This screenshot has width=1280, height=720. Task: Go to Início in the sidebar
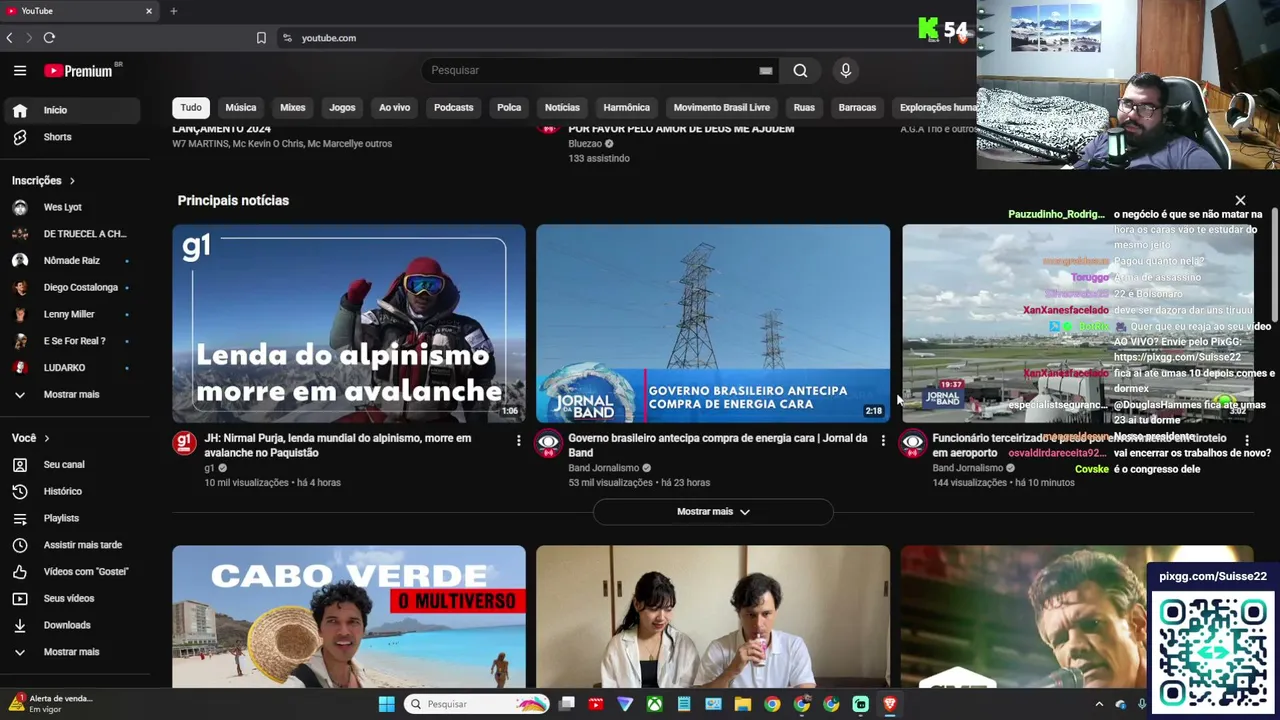[72, 110]
